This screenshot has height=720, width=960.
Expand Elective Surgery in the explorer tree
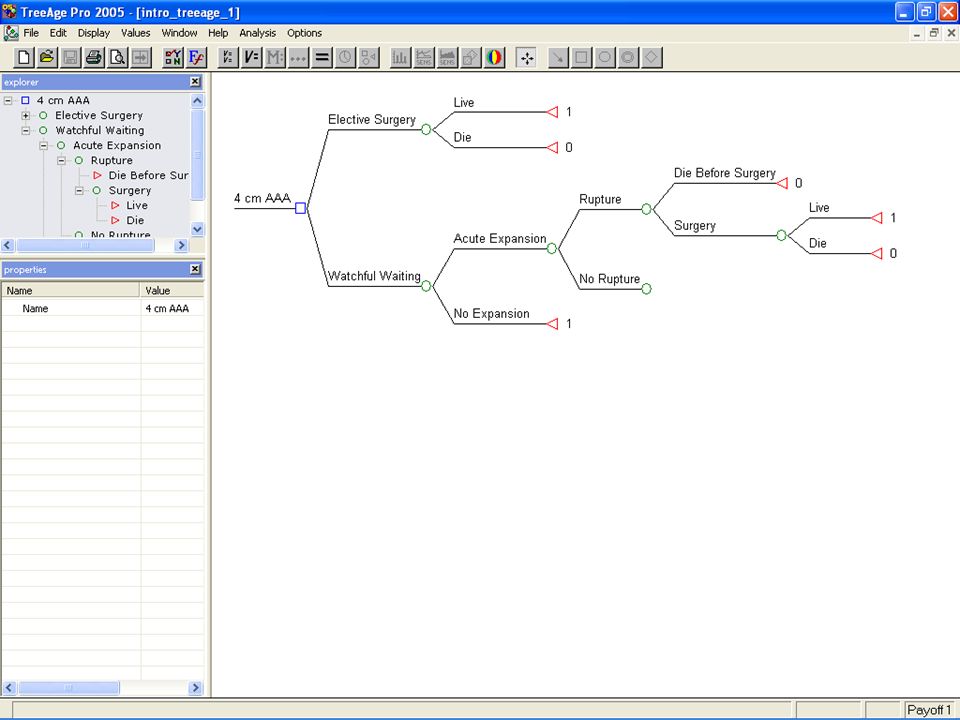(x=26, y=115)
